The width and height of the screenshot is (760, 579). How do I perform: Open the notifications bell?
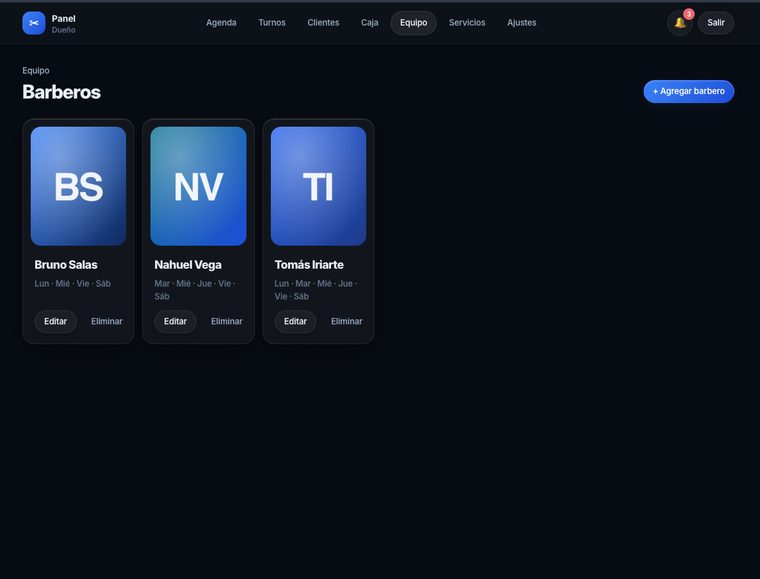(x=680, y=23)
